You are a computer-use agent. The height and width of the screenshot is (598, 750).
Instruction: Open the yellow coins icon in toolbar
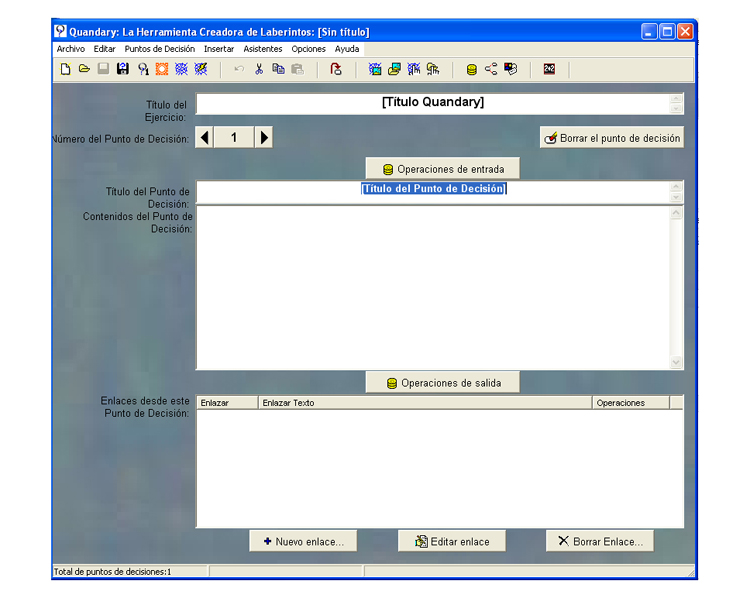pyautogui.click(x=472, y=70)
